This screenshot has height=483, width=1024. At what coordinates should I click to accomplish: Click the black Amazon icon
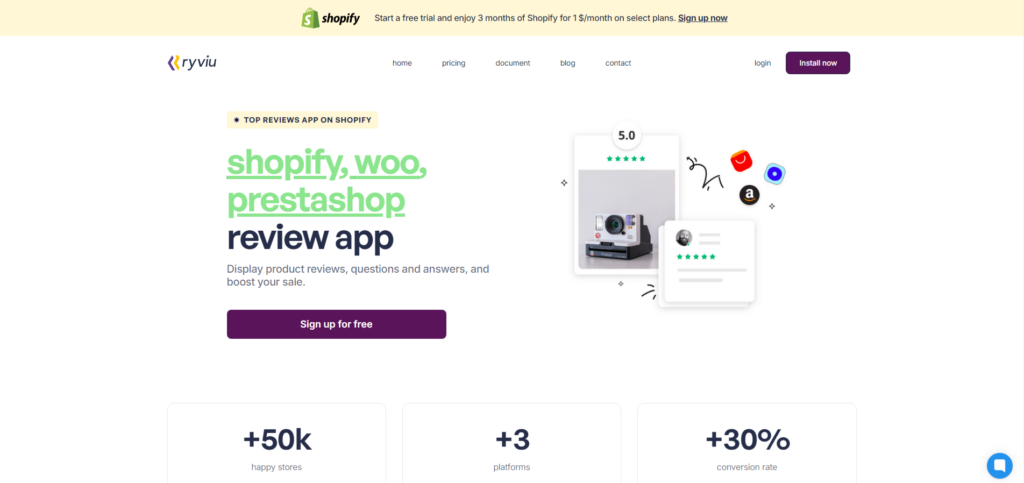[x=749, y=195]
